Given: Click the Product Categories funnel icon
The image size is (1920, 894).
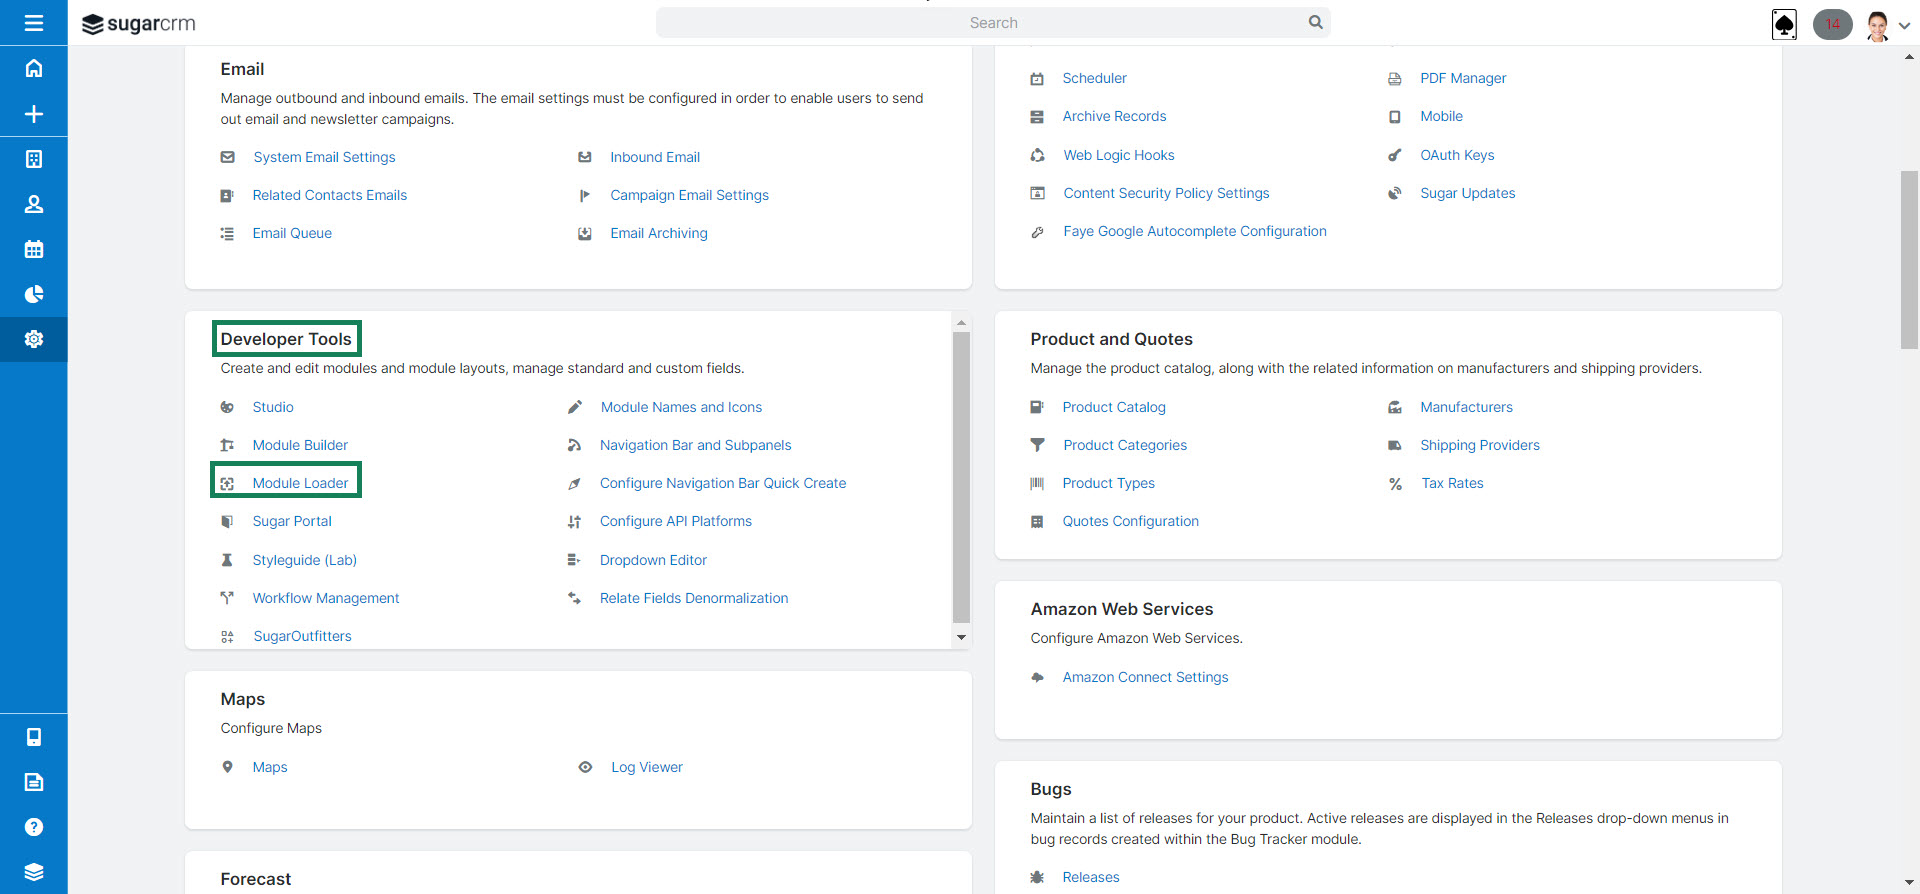Looking at the screenshot, I should click(1037, 445).
